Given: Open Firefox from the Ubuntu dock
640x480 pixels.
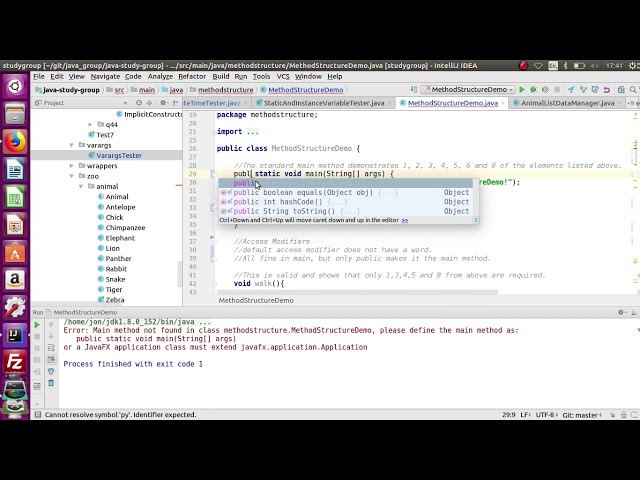Looking at the screenshot, I should pos(15,142).
